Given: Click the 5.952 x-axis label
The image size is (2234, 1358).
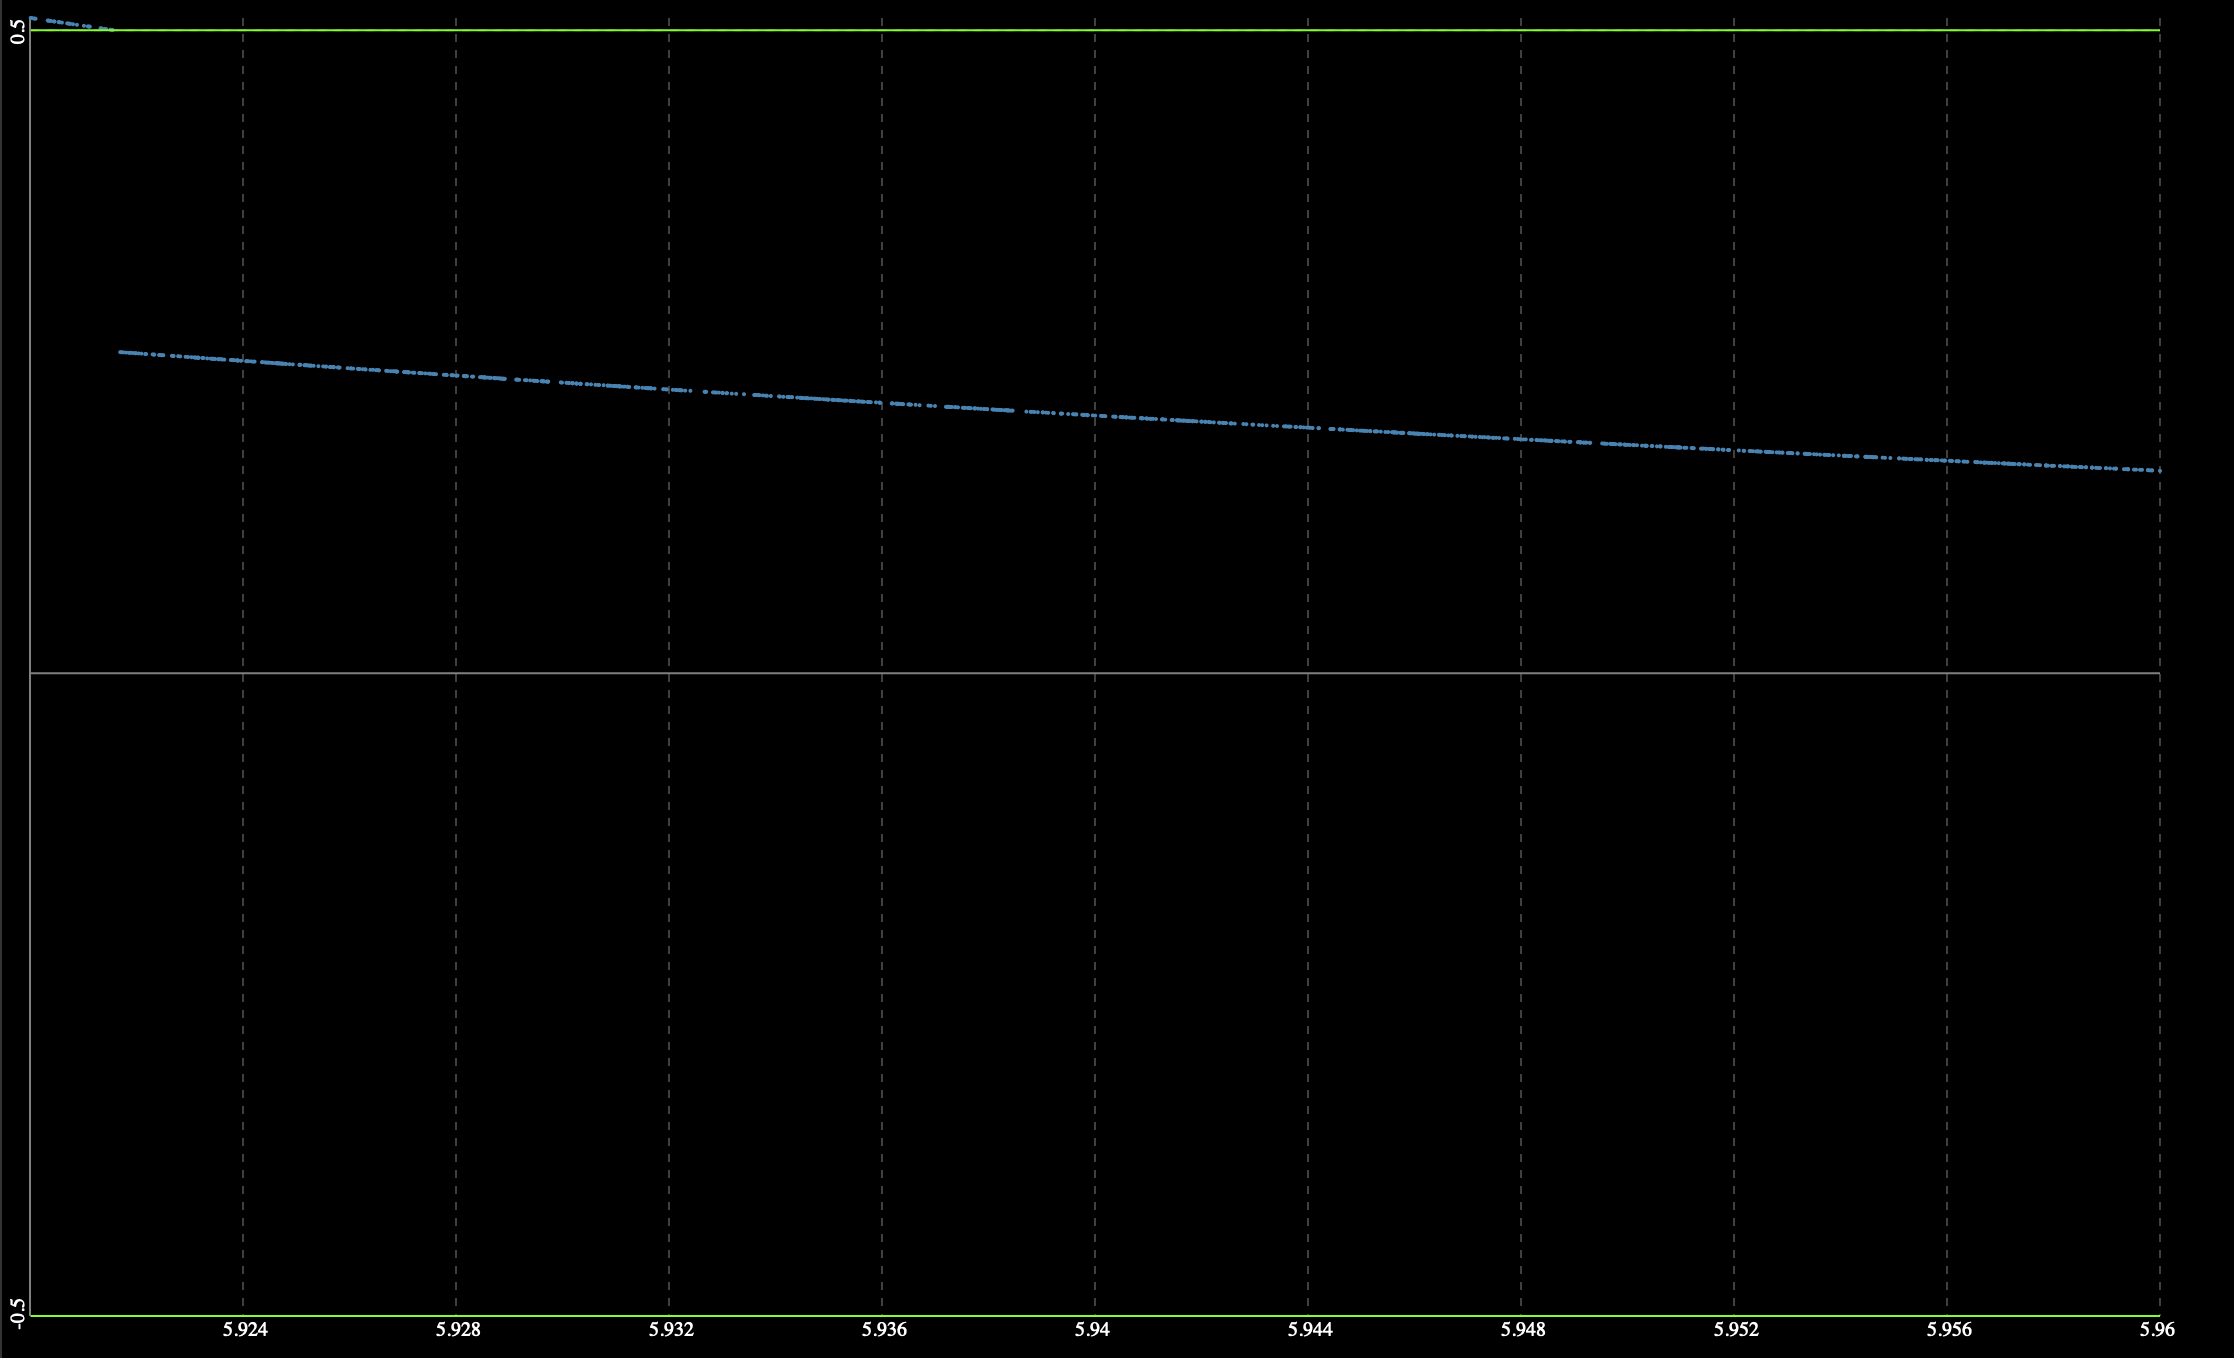Looking at the screenshot, I should [1736, 1330].
